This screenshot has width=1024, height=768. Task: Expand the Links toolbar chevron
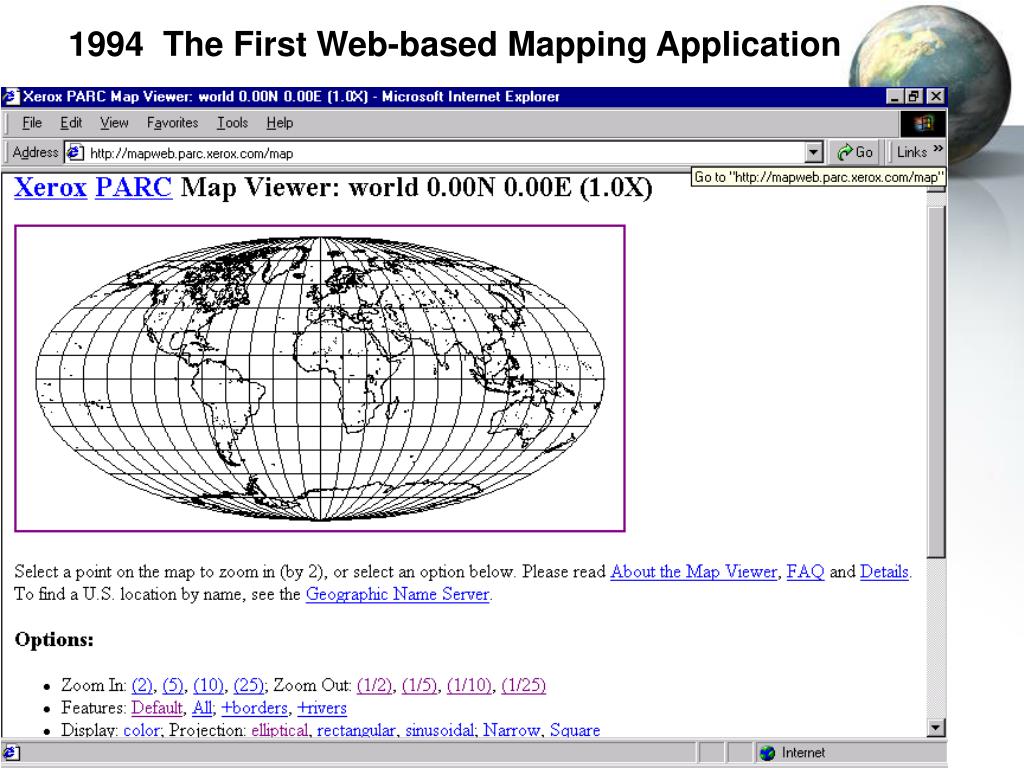[x=938, y=151]
